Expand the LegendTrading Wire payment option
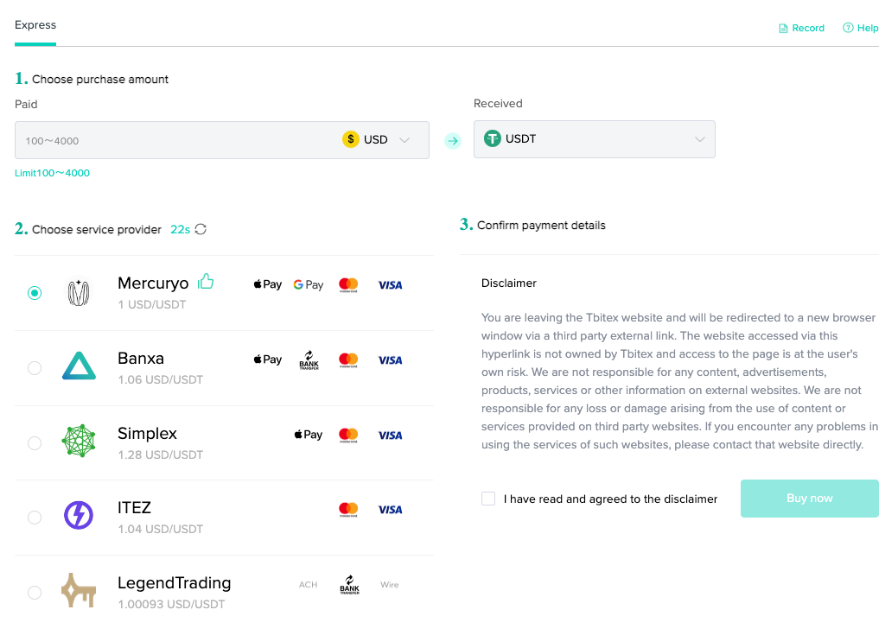The image size is (893, 629). click(x=389, y=585)
